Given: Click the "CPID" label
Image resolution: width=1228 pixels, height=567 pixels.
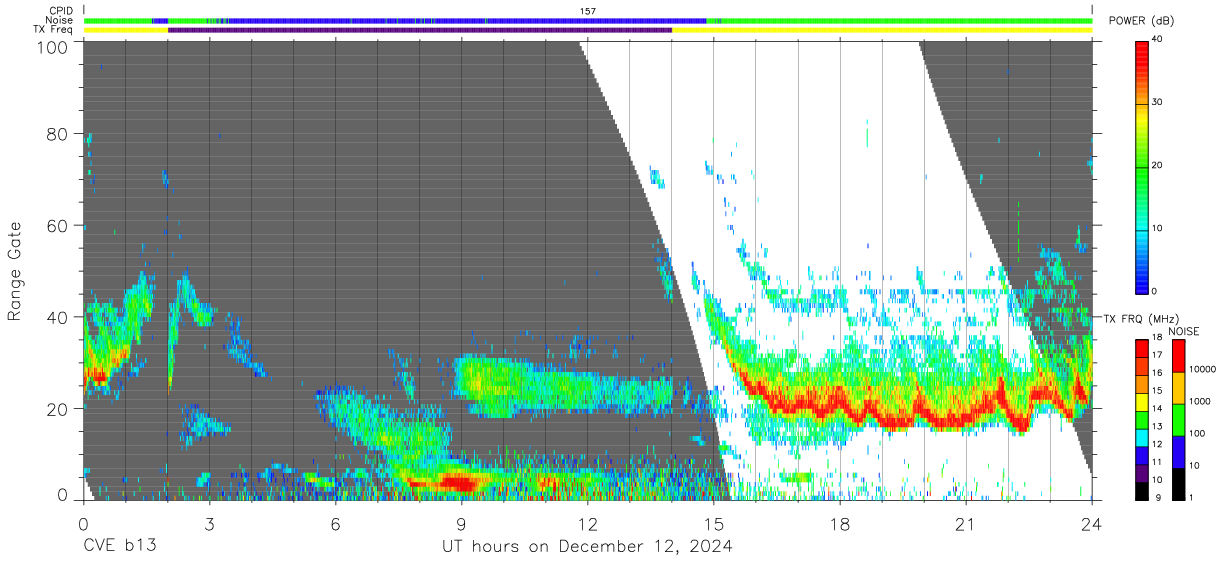Looking at the screenshot, I should [62, 11].
